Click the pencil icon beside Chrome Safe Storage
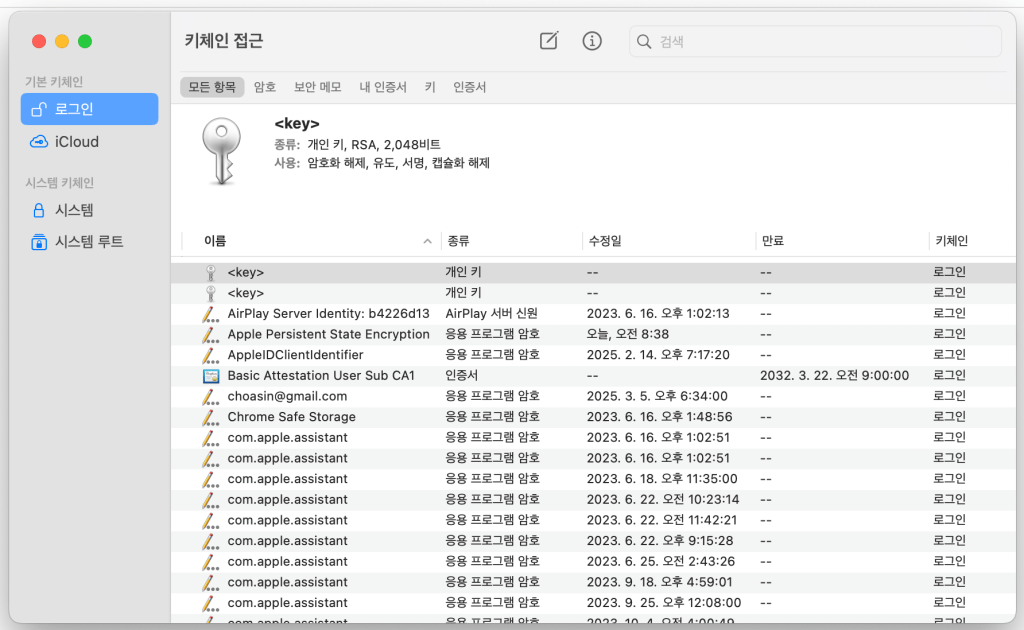The image size is (1024, 630). point(210,417)
